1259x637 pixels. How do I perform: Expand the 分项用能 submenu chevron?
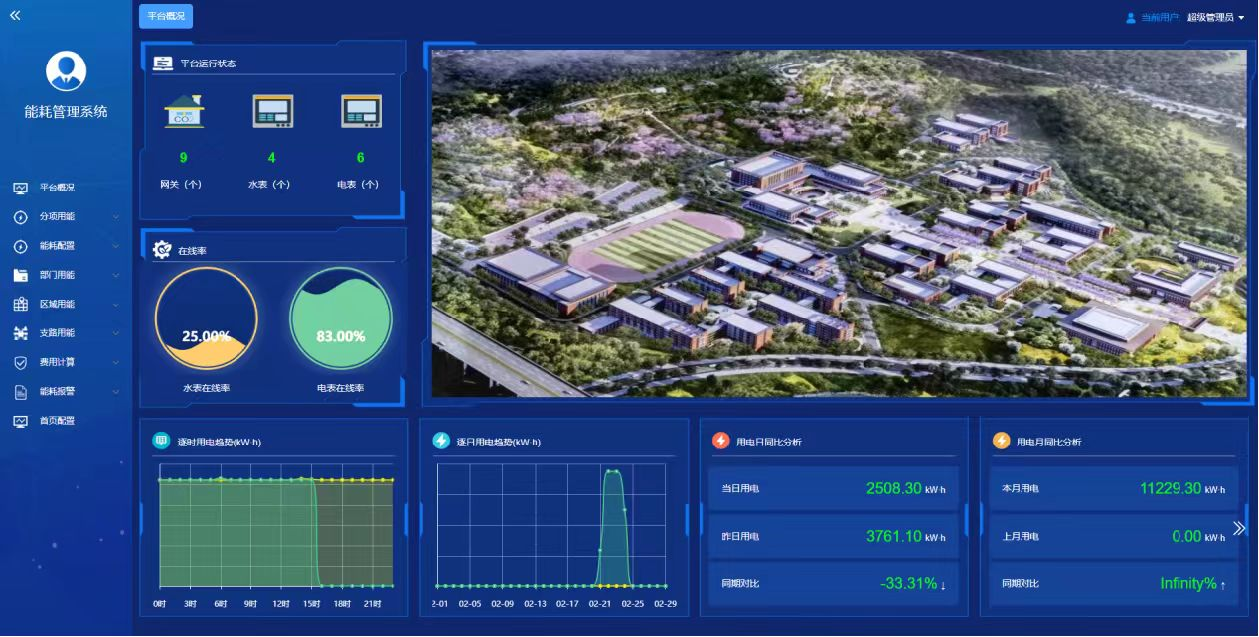click(116, 217)
